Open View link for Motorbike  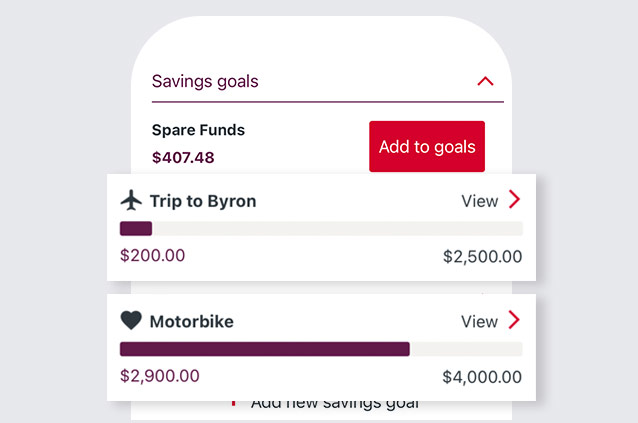[x=479, y=321]
